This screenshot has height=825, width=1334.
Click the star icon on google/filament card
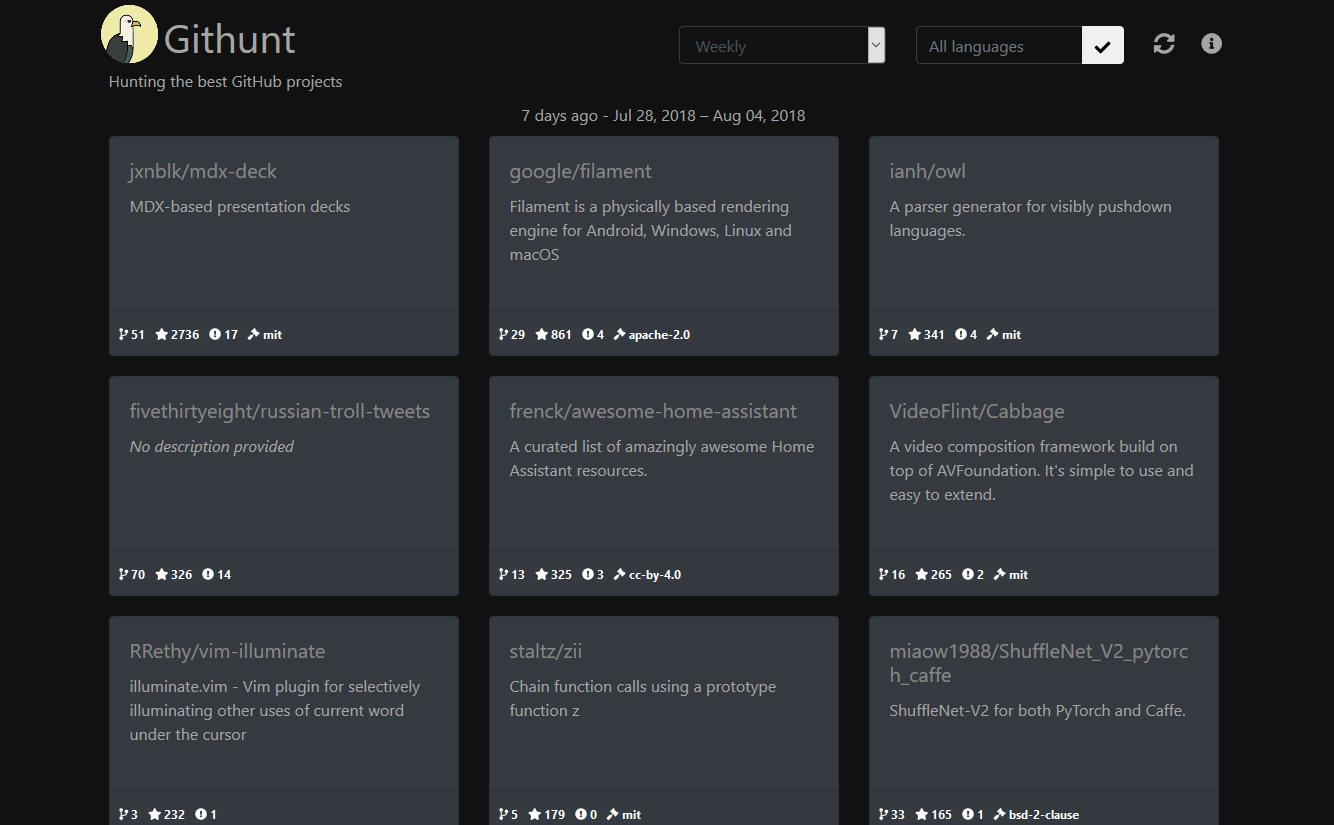[542, 335]
